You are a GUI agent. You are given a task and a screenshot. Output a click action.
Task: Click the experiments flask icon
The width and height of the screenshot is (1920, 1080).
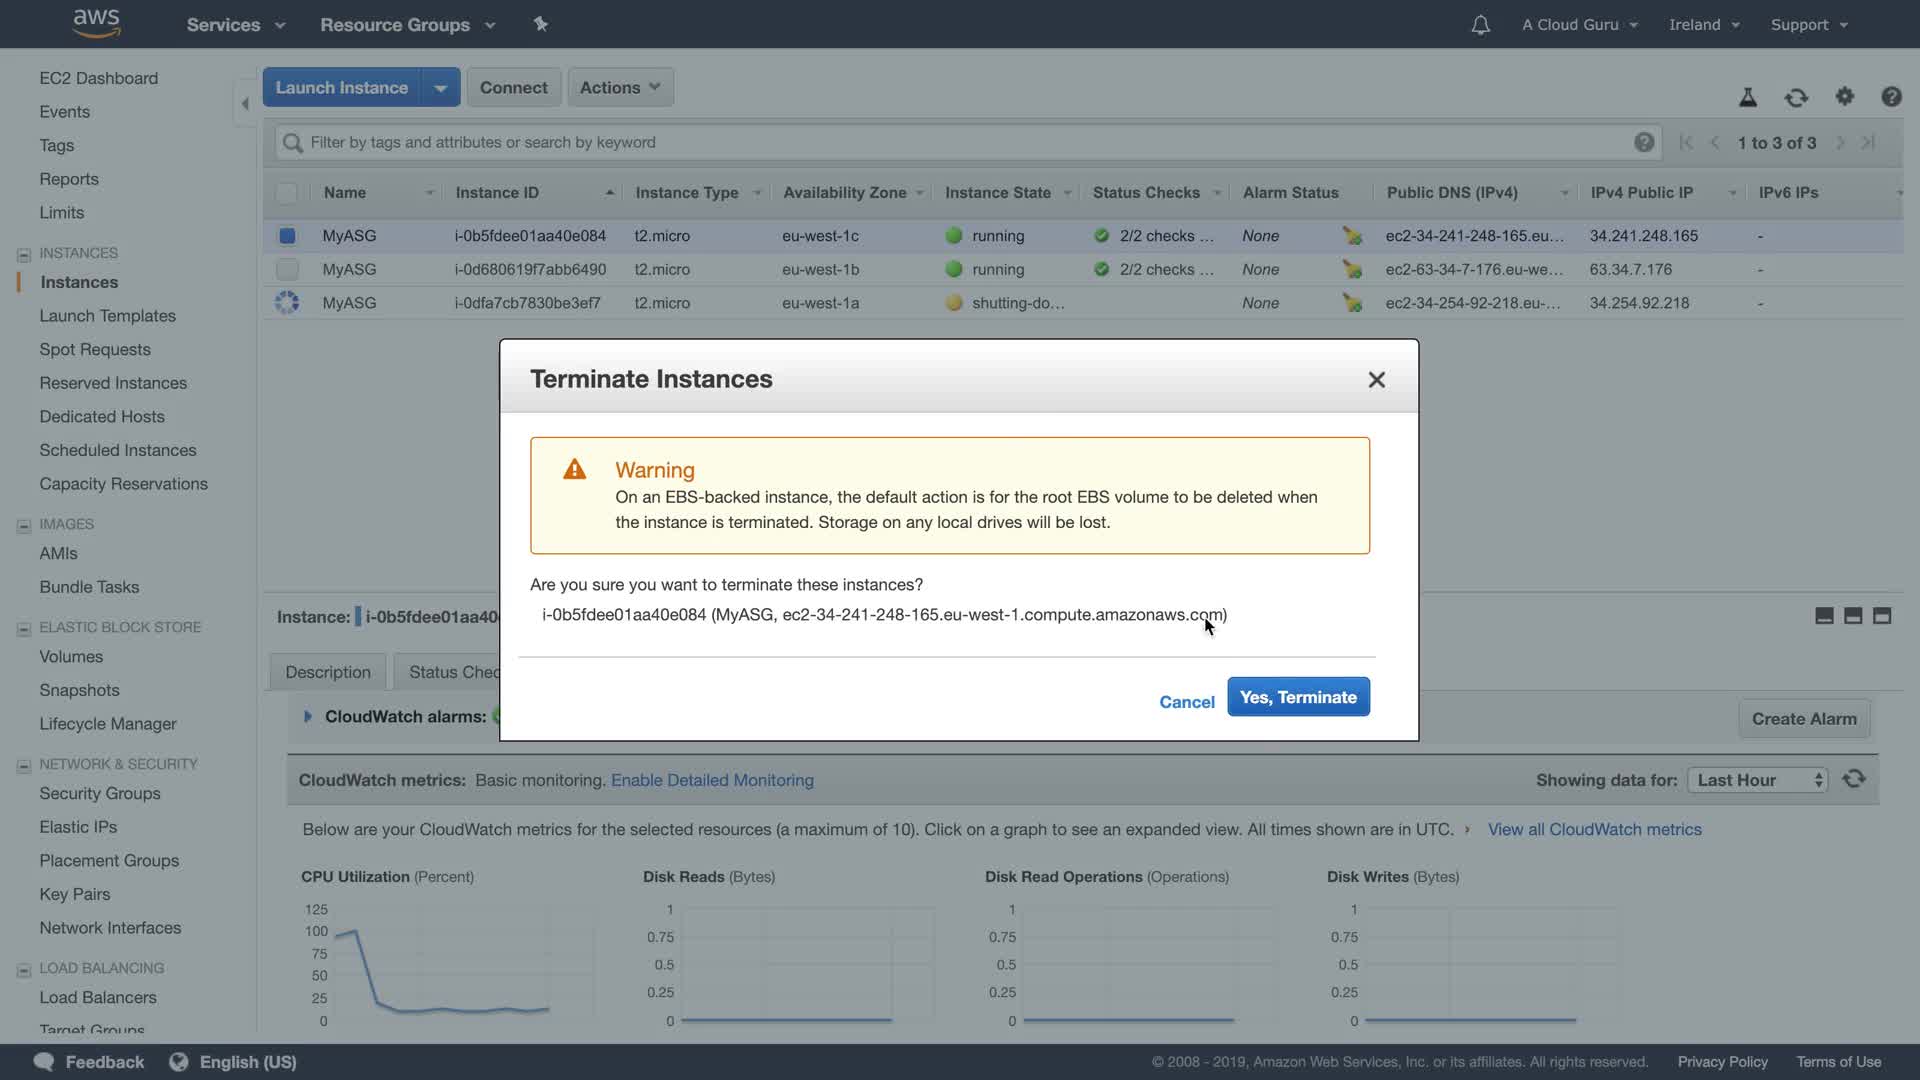click(x=1748, y=97)
